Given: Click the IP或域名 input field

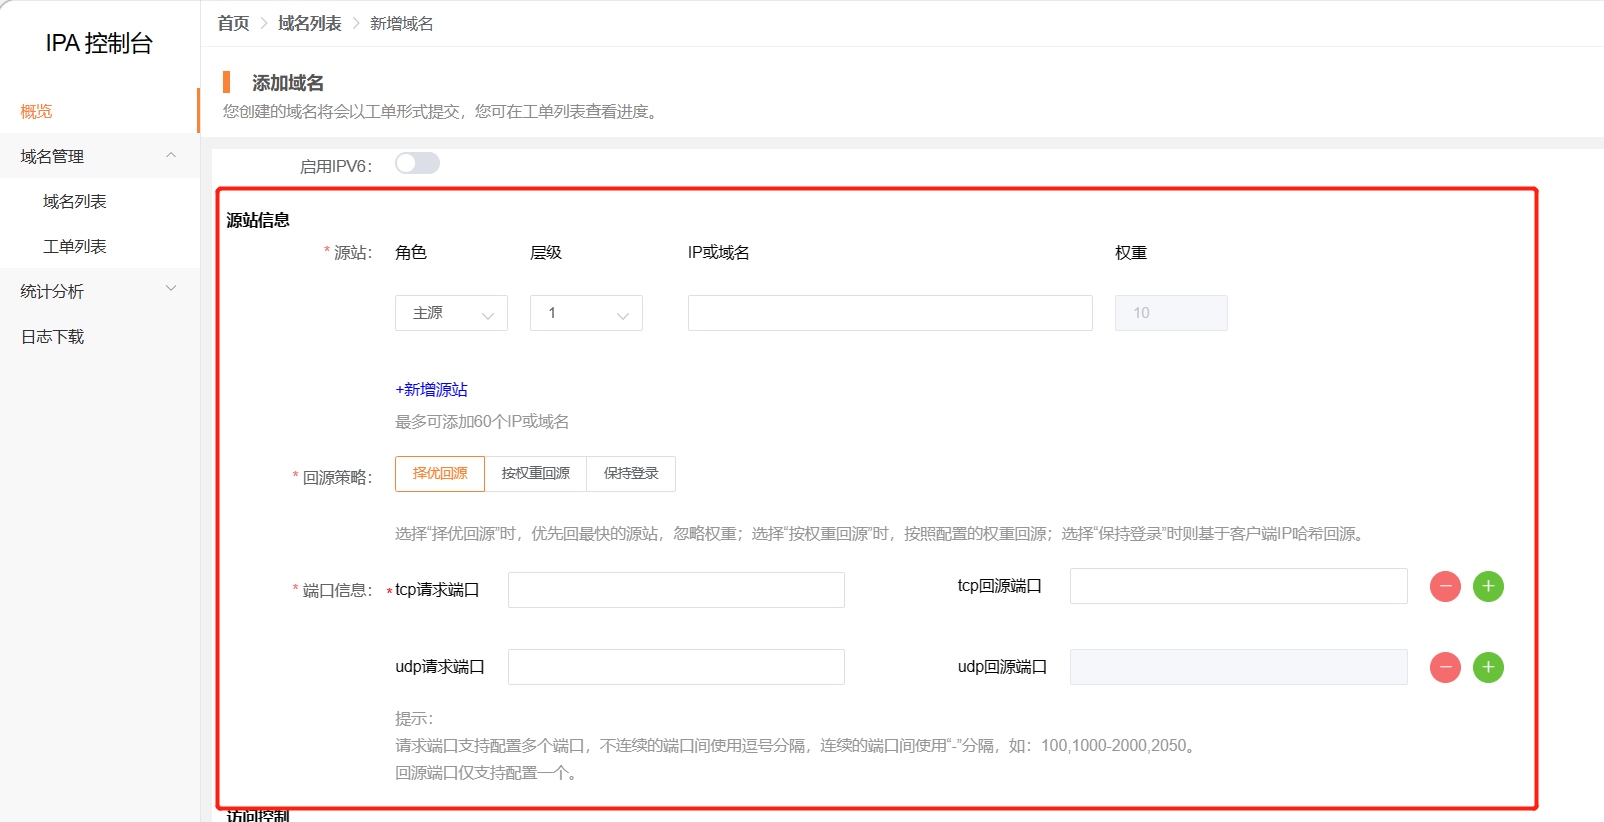Looking at the screenshot, I should (890, 313).
